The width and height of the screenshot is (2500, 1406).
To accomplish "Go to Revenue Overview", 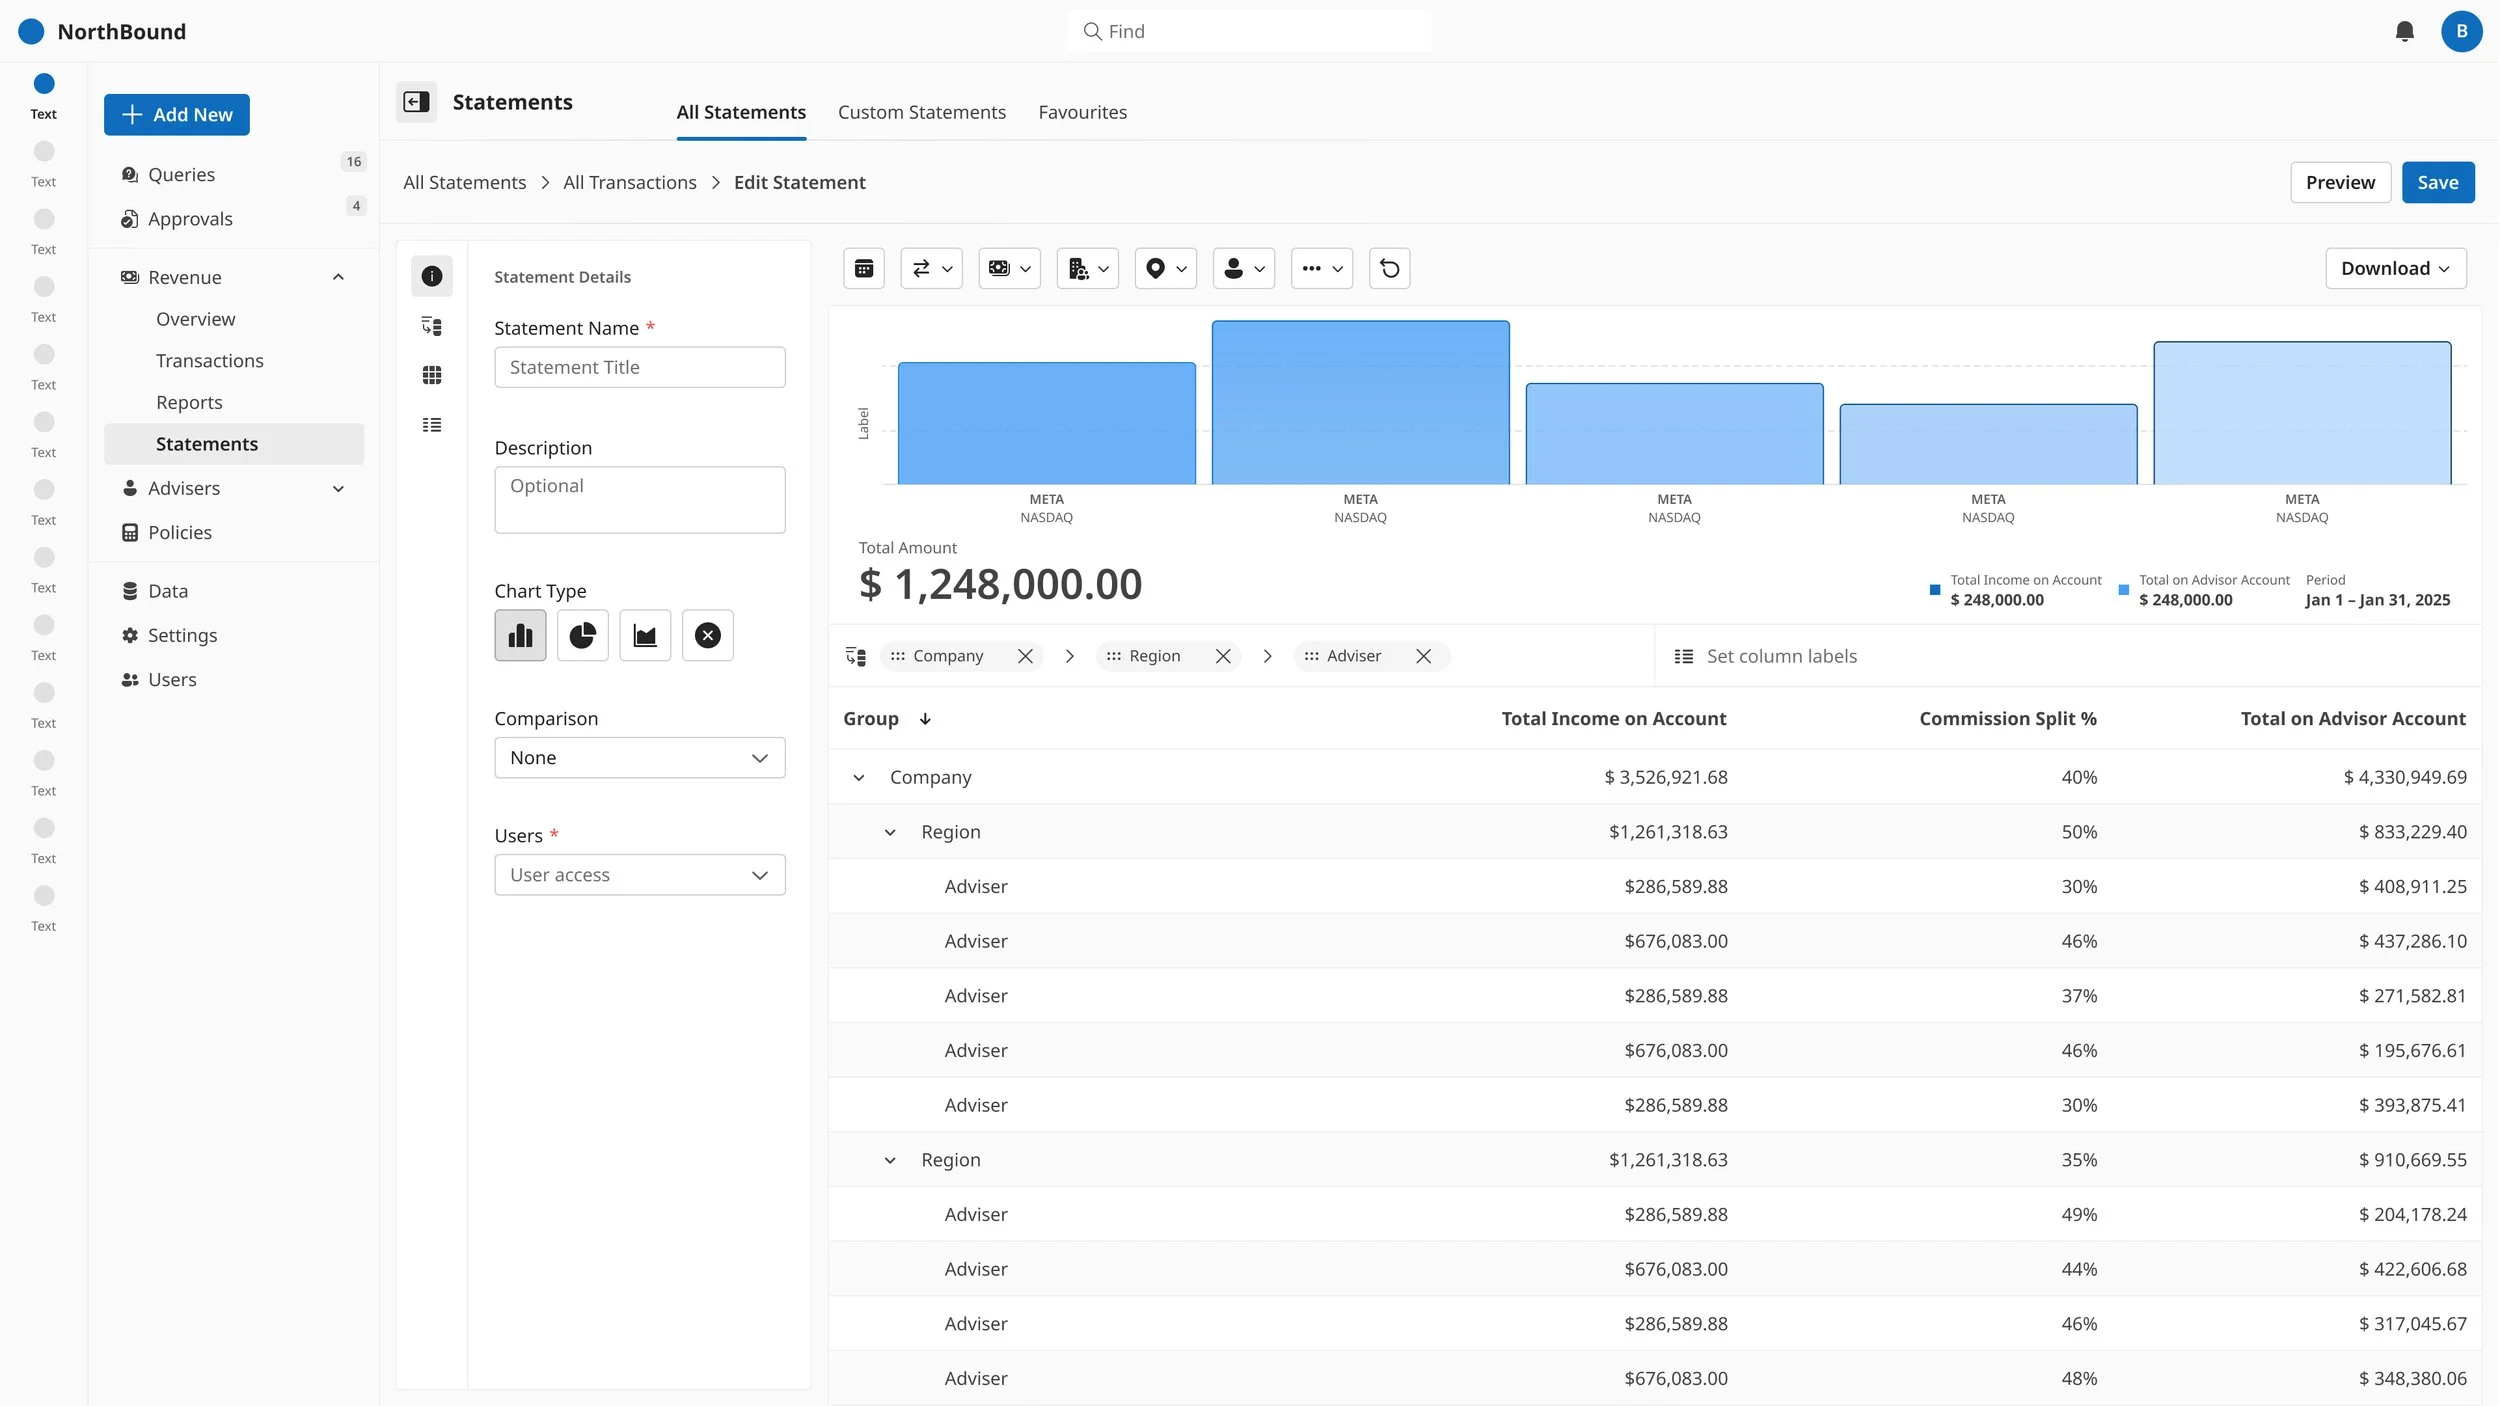I will 196,319.
